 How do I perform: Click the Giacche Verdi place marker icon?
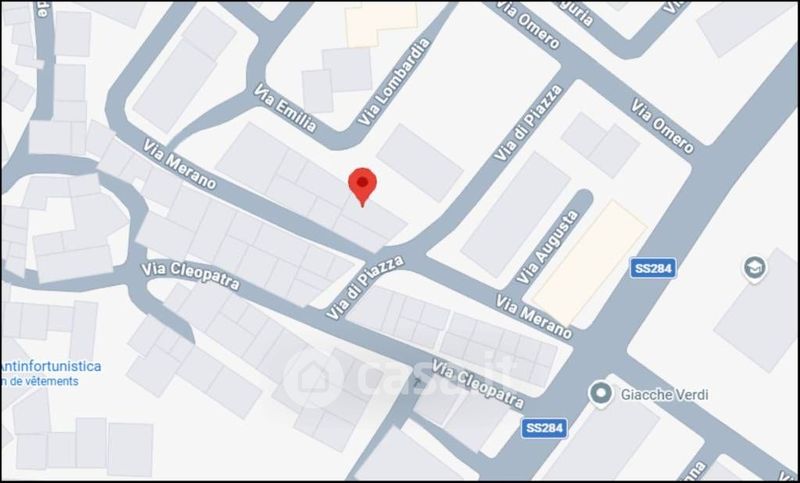pos(601,394)
